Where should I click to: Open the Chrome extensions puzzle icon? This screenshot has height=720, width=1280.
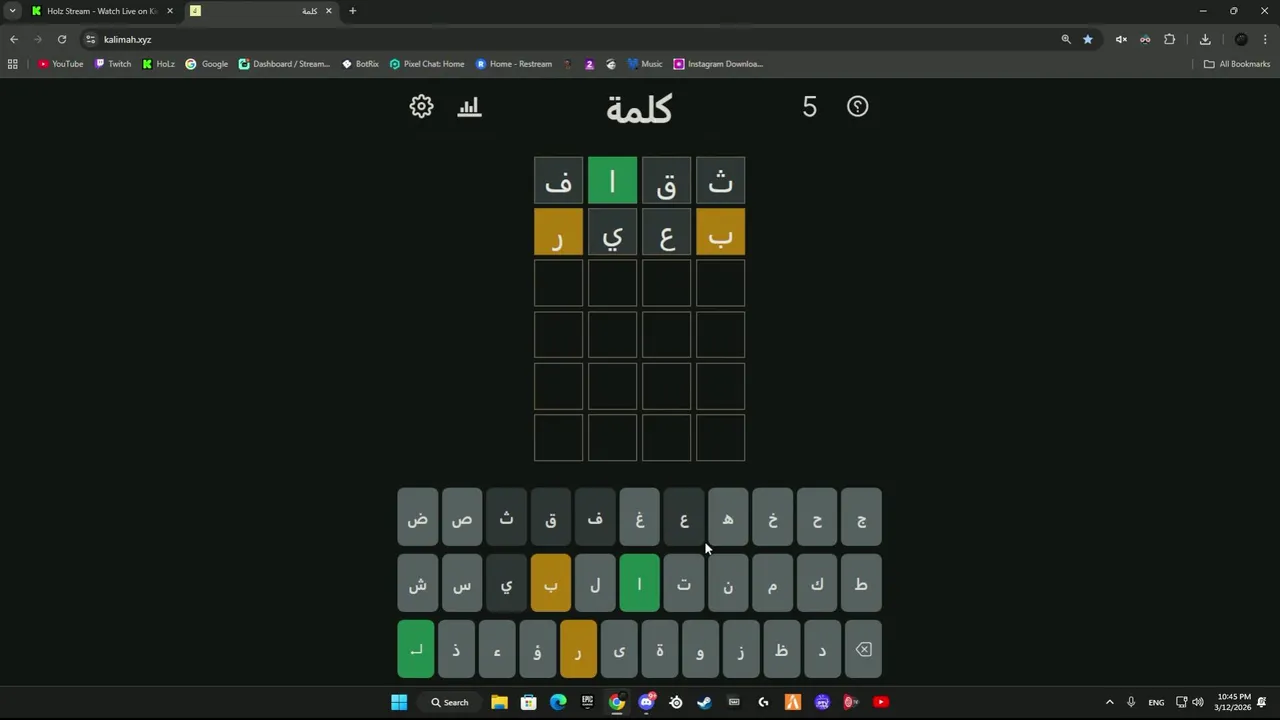[1169, 39]
